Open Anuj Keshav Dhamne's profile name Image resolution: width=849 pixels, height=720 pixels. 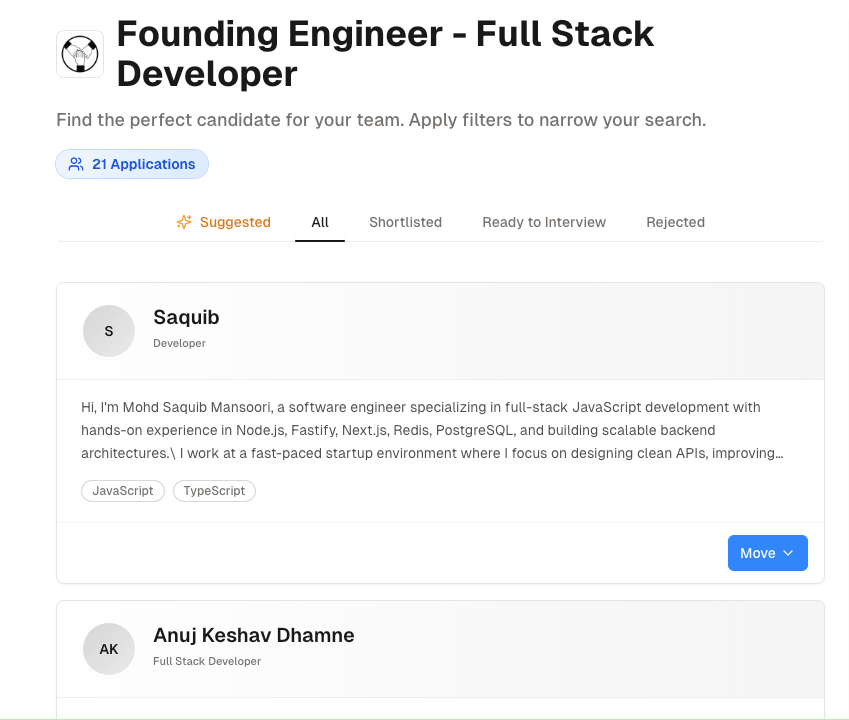click(253, 635)
